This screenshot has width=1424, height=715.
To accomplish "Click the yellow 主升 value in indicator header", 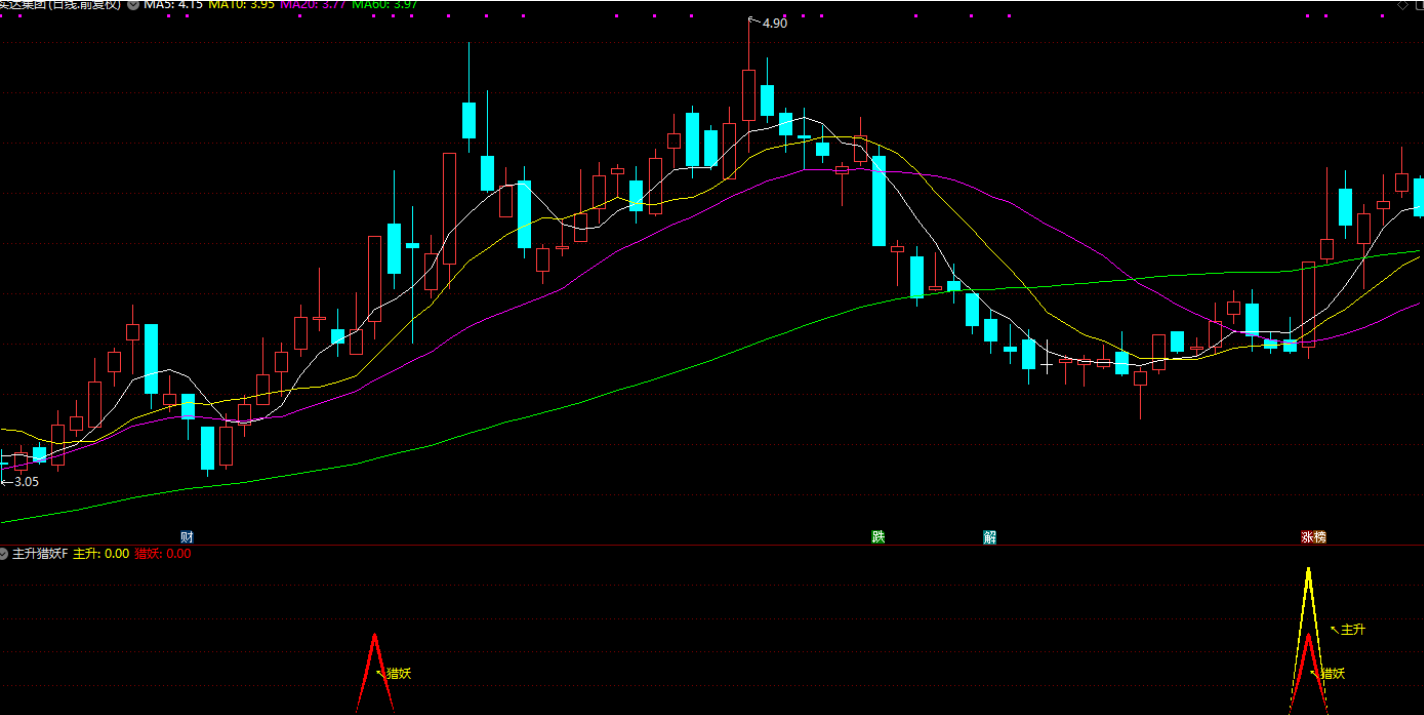I will 101,554.
